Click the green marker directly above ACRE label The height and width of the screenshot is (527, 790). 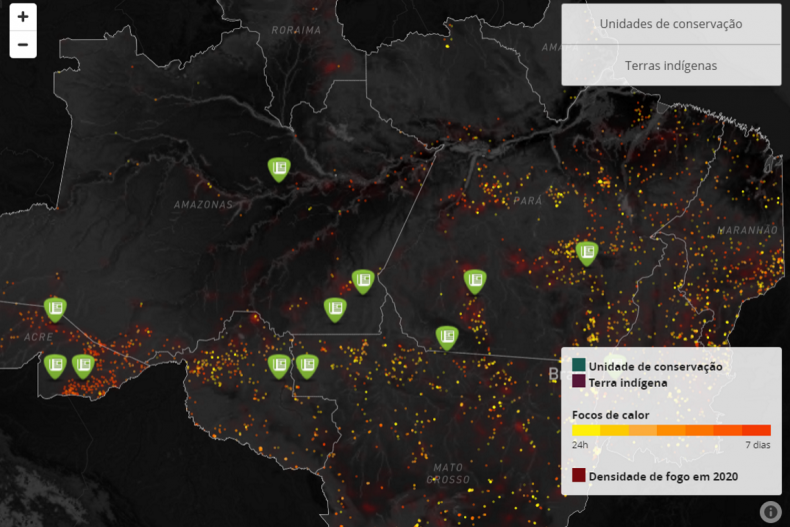pyautogui.click(x=55, y=308)
